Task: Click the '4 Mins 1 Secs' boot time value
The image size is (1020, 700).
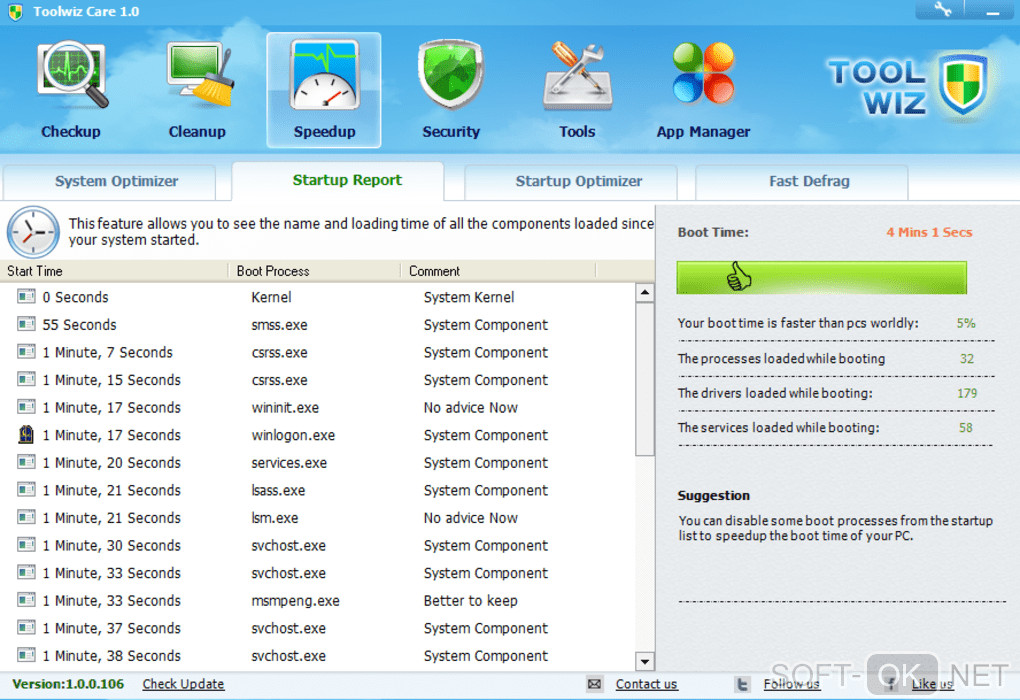Action: pos(929,232)
